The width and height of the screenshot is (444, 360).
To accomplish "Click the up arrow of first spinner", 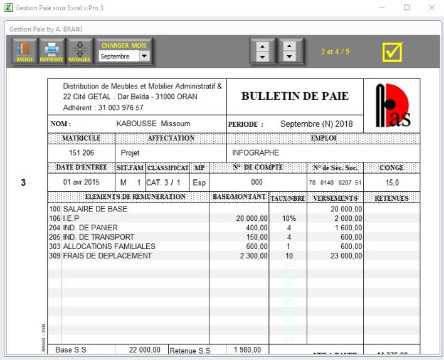I will [x=262, y=46].
